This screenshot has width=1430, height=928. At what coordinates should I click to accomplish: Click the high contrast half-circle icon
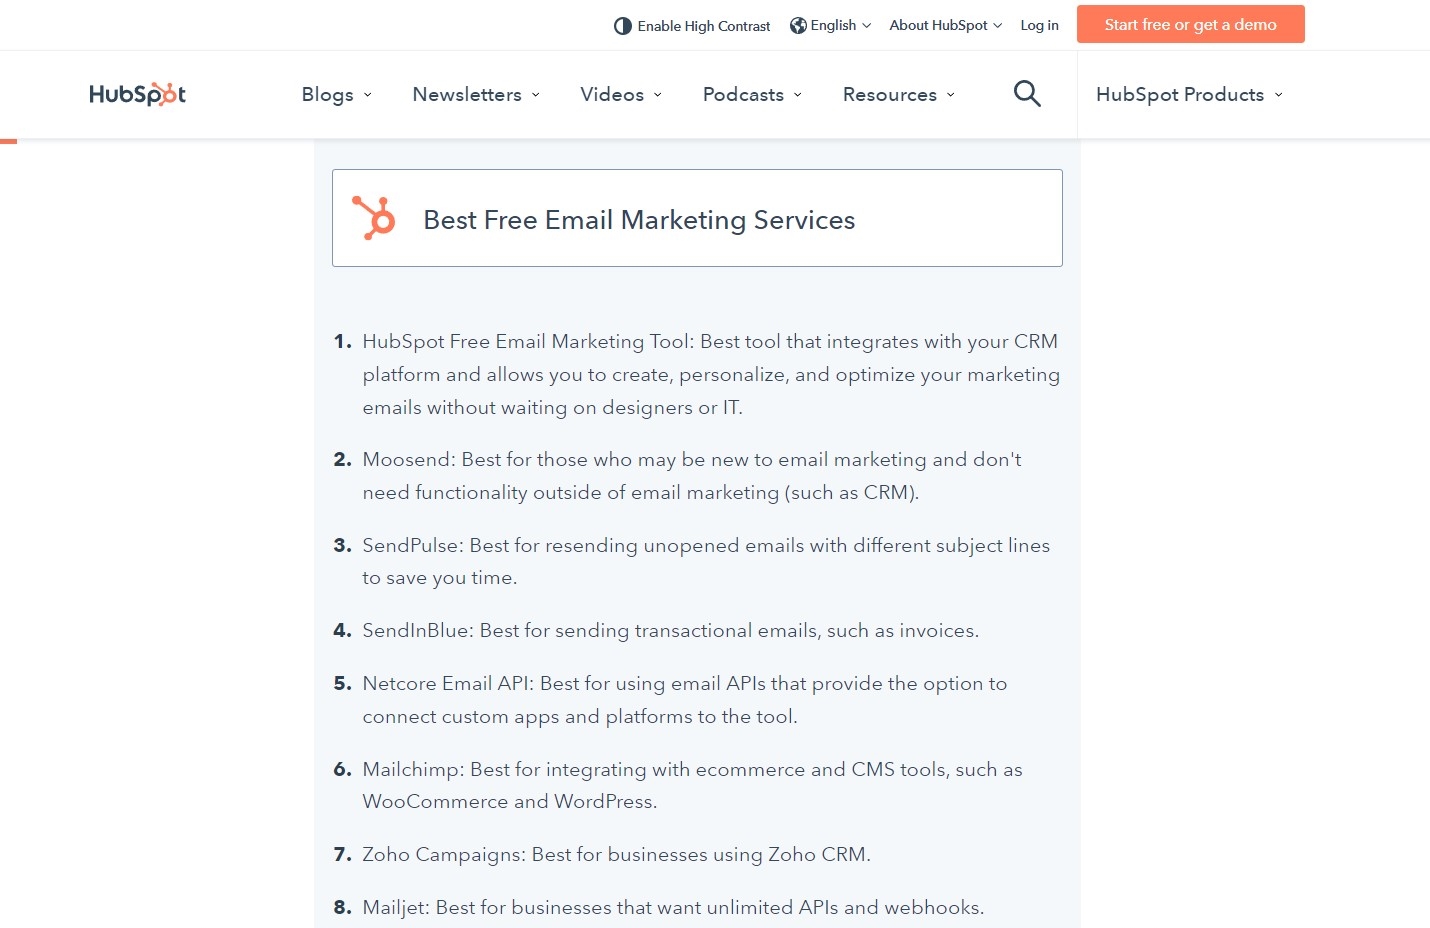coord(623,25)
